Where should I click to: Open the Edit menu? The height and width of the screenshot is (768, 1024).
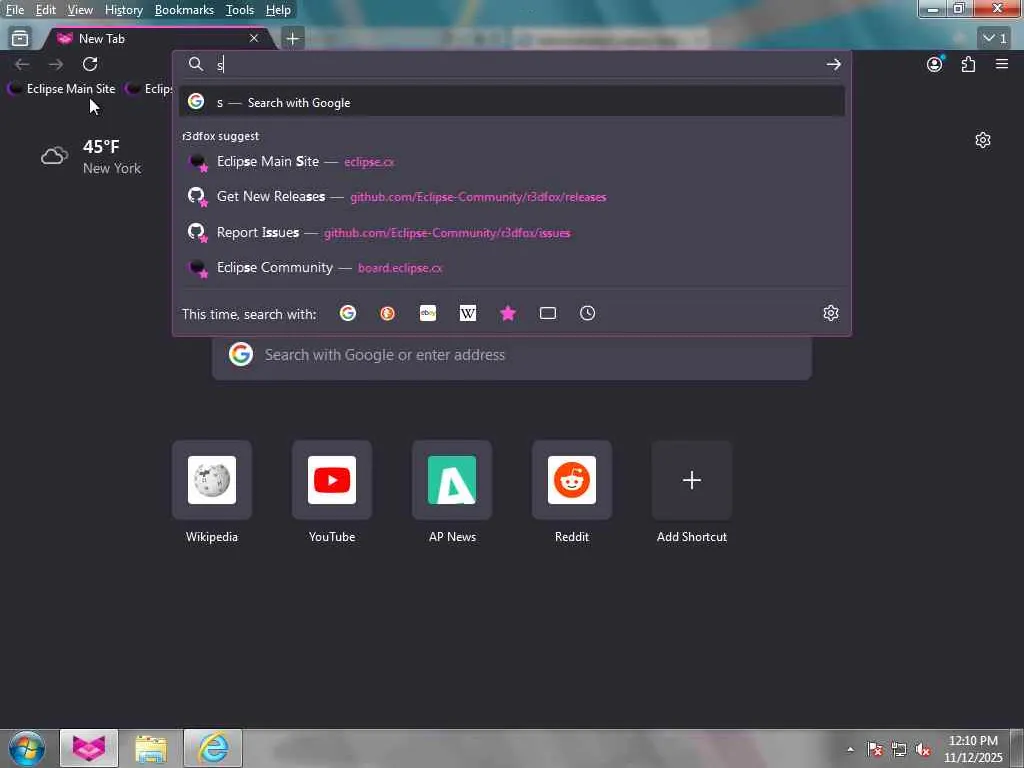tap(45, 10)
